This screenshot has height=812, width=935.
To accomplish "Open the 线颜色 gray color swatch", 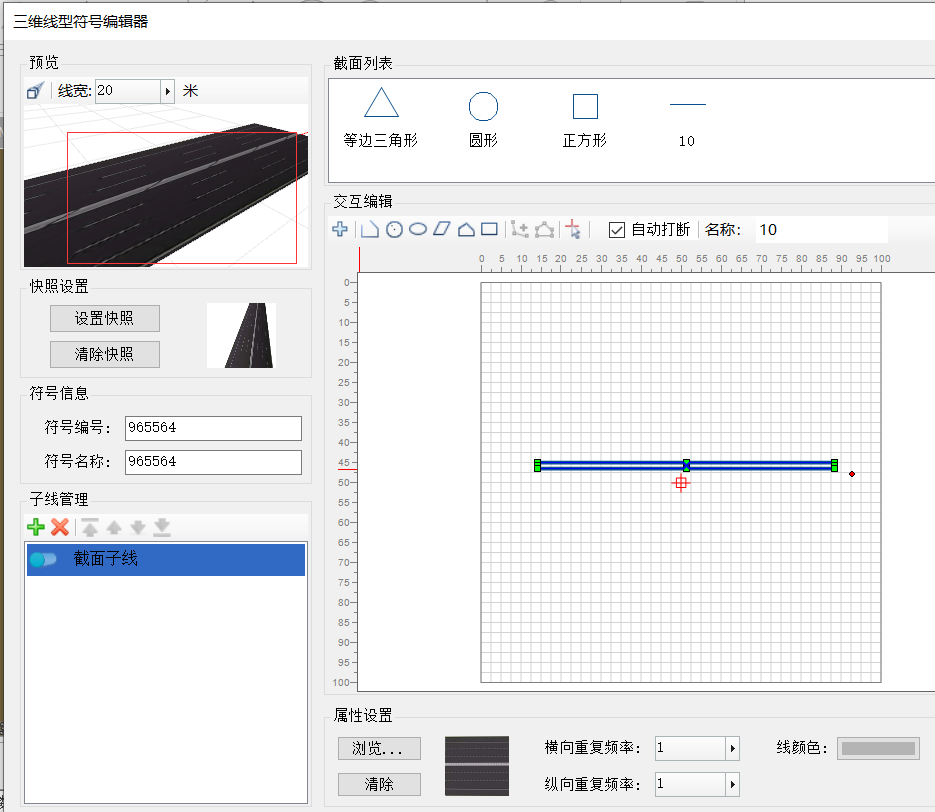I will [x=878, y=749].
